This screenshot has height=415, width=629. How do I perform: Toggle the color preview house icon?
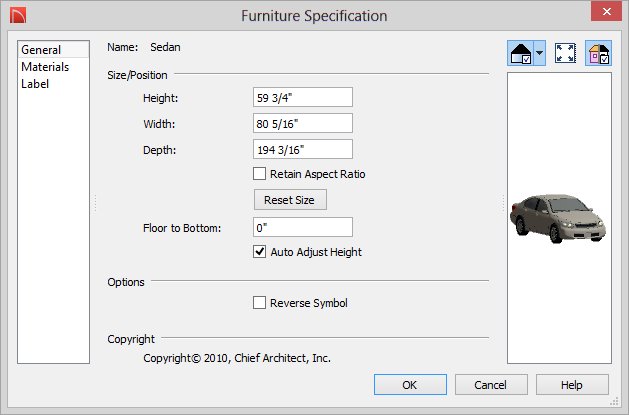click(x=599, y=53)
